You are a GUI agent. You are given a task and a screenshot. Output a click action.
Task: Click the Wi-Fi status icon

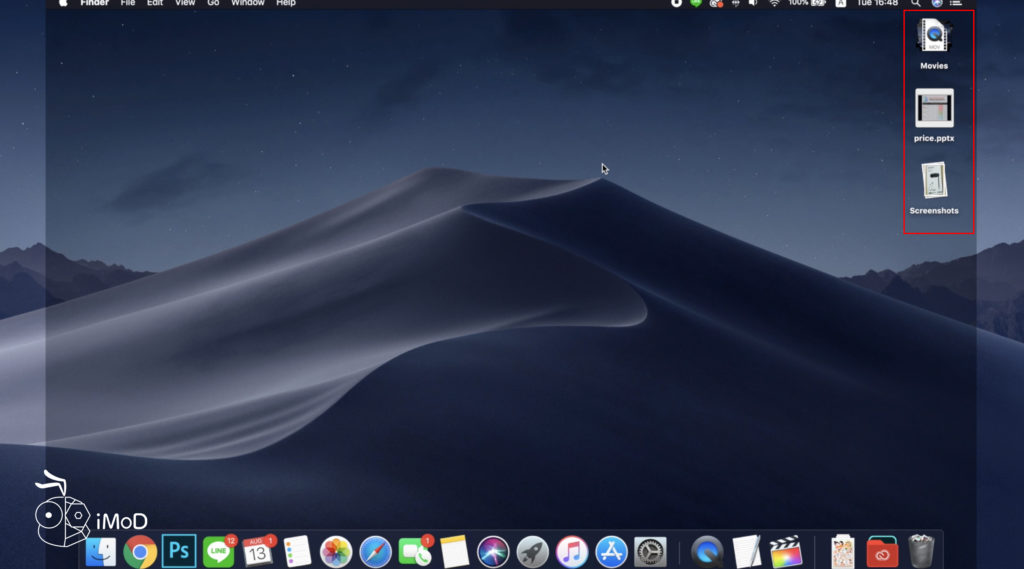775,3
